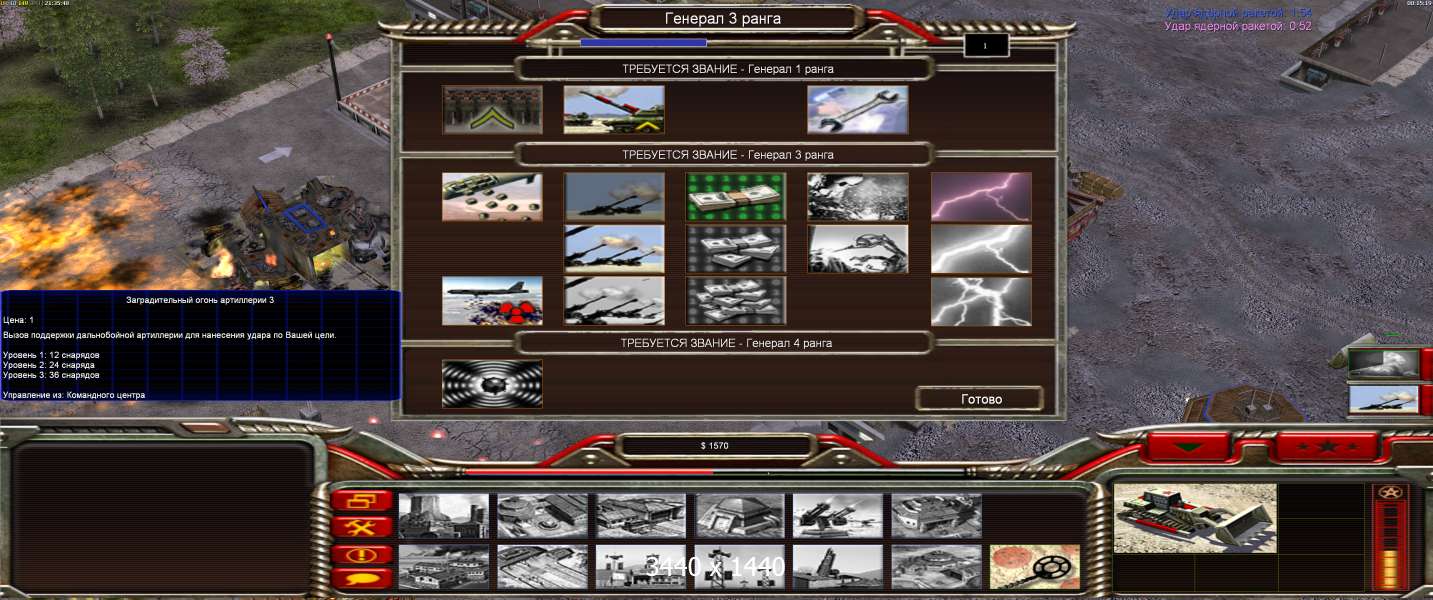The width and height of the screenshot is (1433, 600).
Task: Pick the middle greyed lightning power icon
Action: [x=981, y=249]
